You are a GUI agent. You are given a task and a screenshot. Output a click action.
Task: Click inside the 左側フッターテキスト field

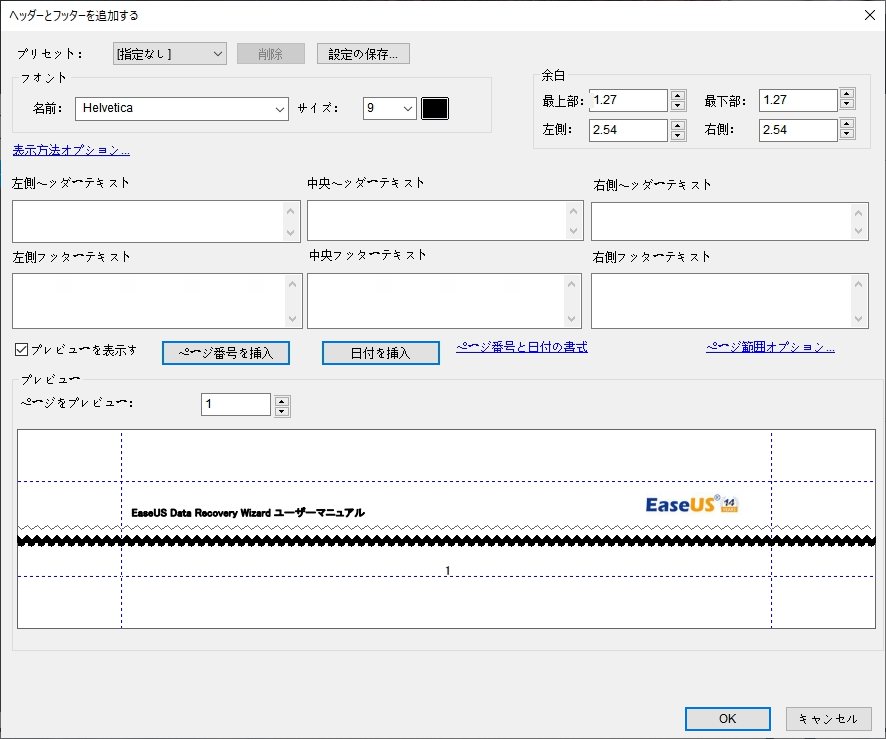point(150,300)
